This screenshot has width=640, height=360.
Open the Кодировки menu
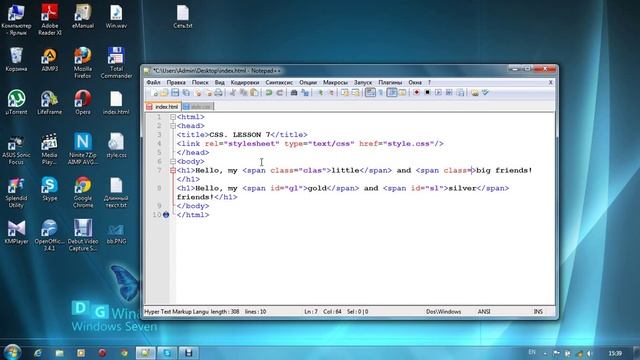click(x=245, y=82)
